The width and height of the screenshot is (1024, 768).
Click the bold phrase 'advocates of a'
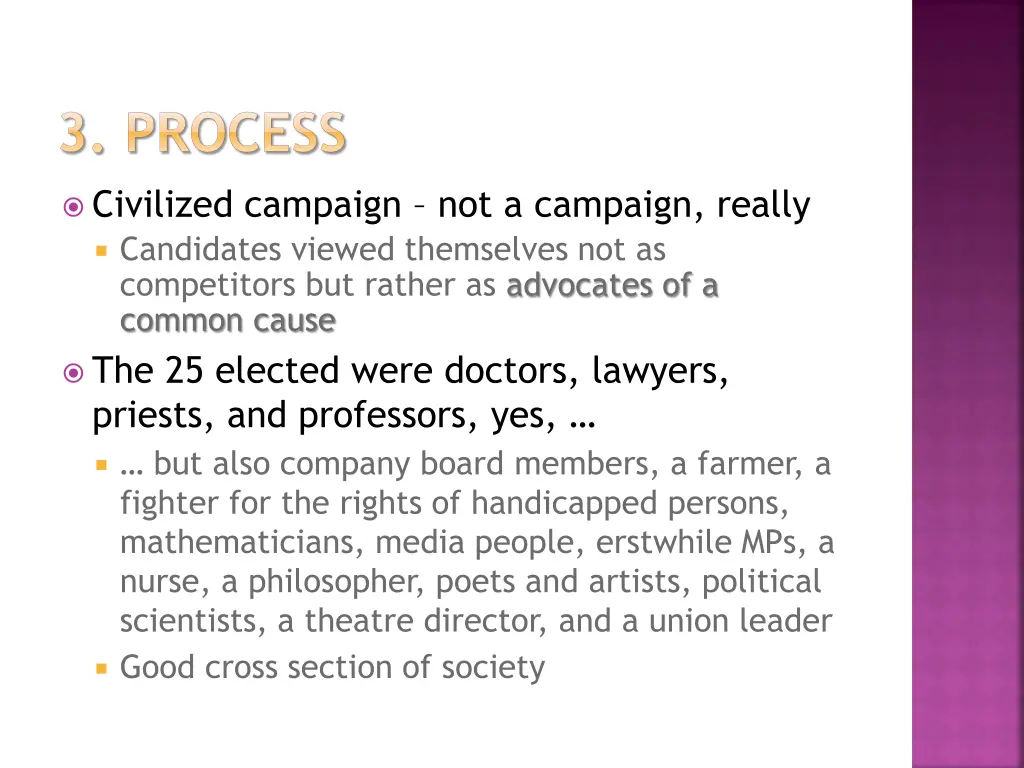point(613,285)
